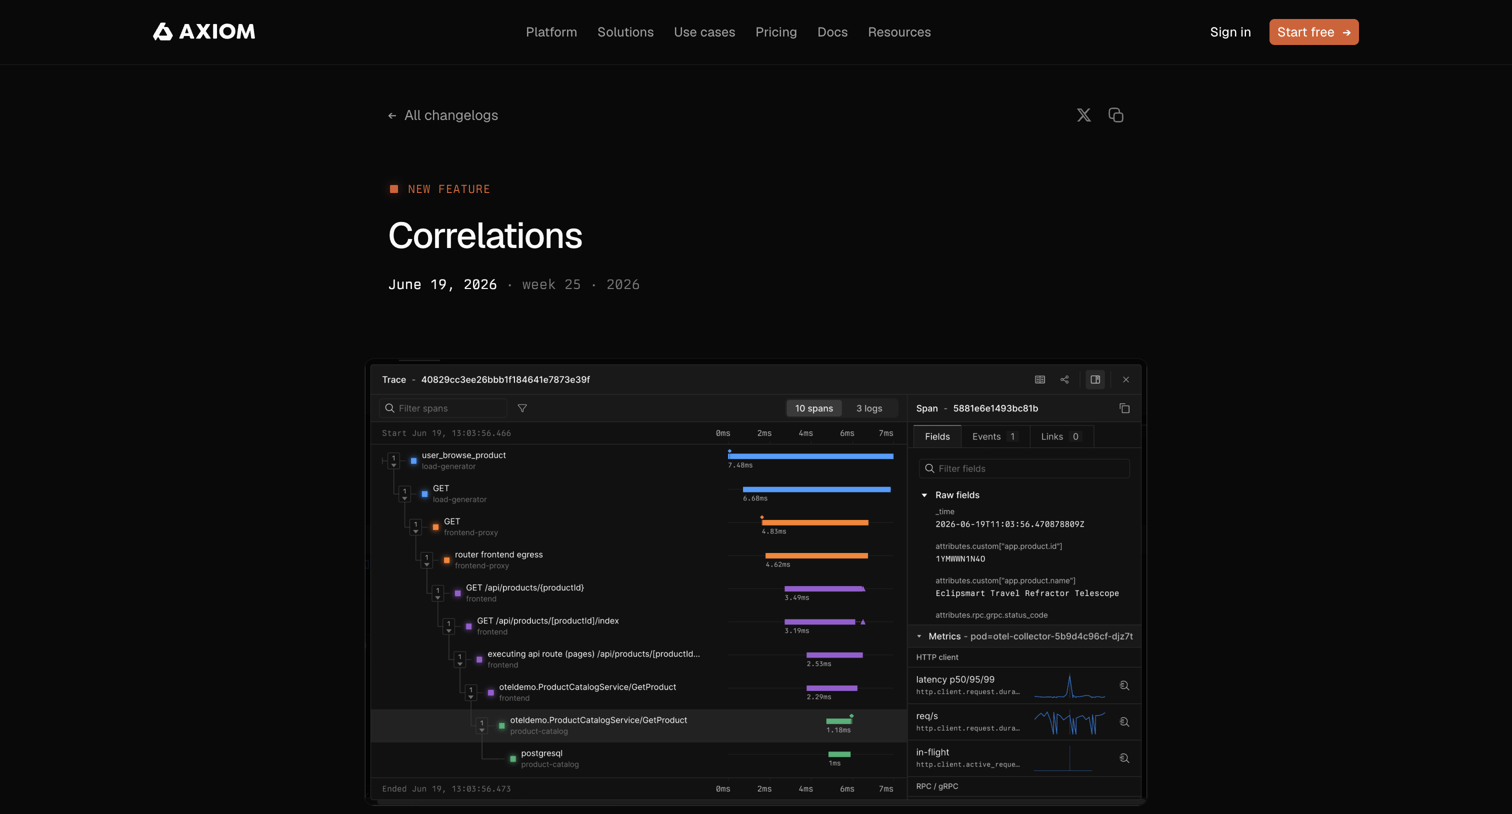Open the span filter funnel icon
Viewport: 1512px width, 814px height.
click(x=522, y=408)
